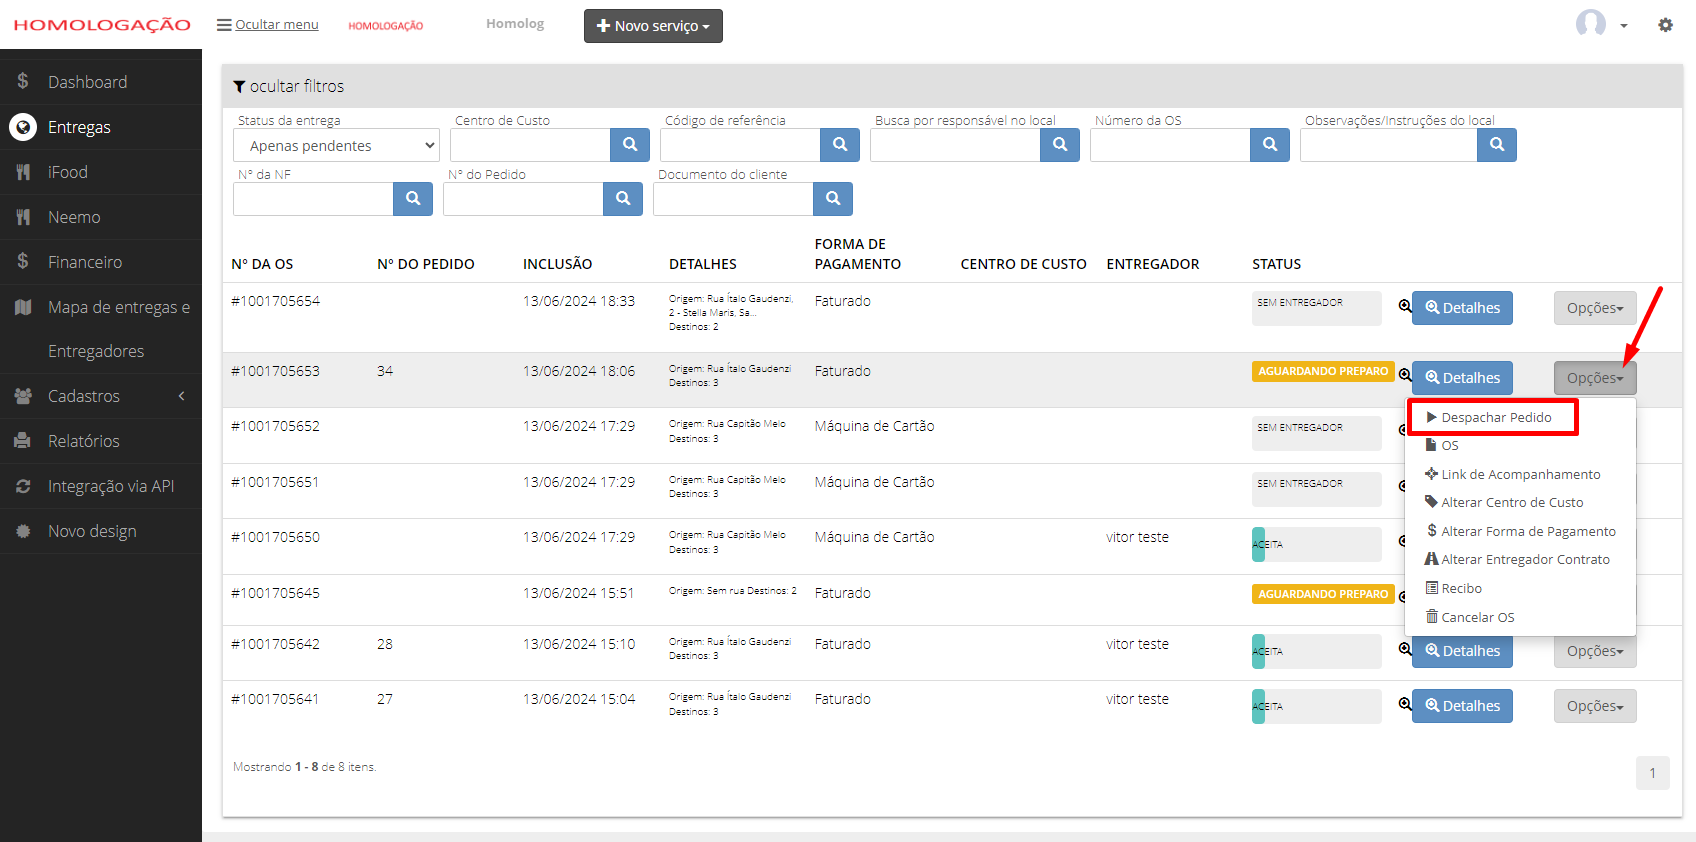The height and width of the screenshot is (842, 1696).
Task: Collapse filters via ocultar filtros
Action: [x=289, y=87]
